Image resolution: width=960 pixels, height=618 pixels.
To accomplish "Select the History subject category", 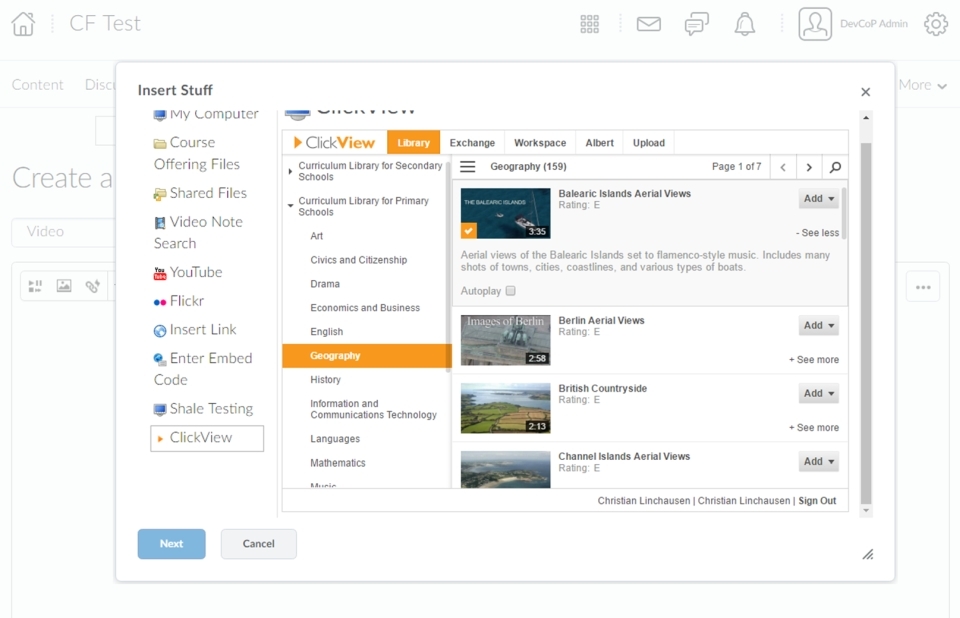I will click(x=325, y=380).
